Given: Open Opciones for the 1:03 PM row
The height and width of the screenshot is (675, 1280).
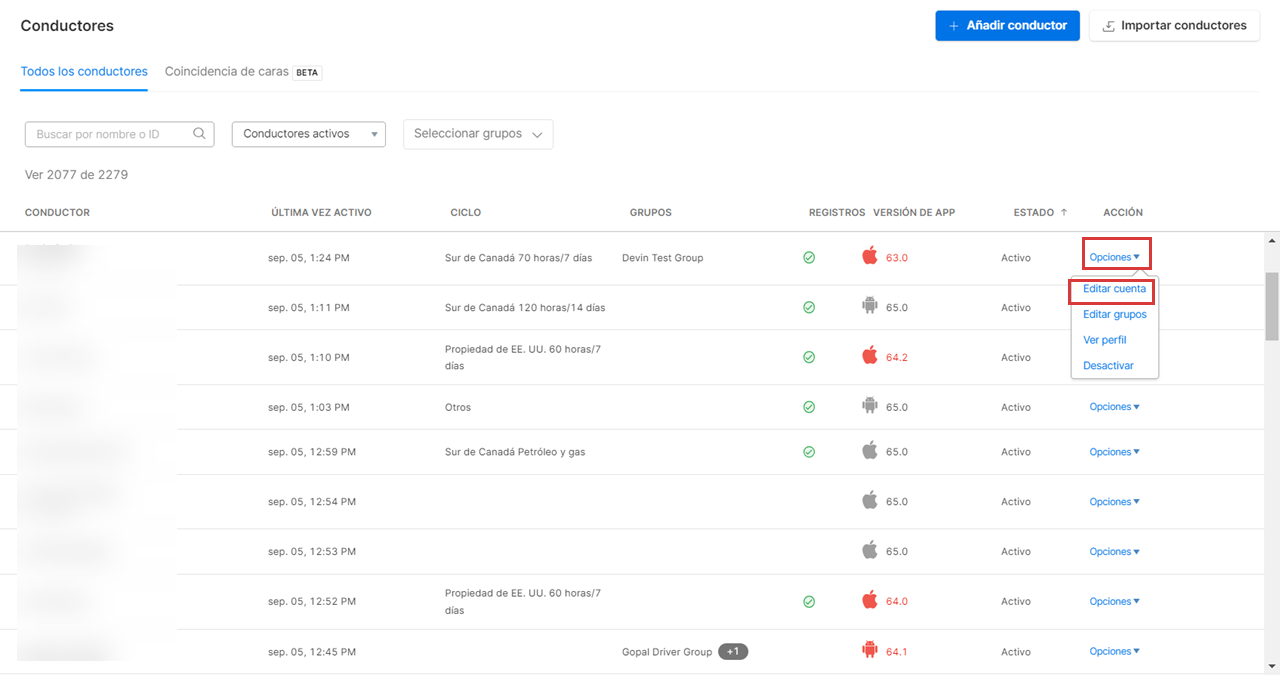Looking at the screenshot, I should pyautogui.click(x=1114, y=407).
